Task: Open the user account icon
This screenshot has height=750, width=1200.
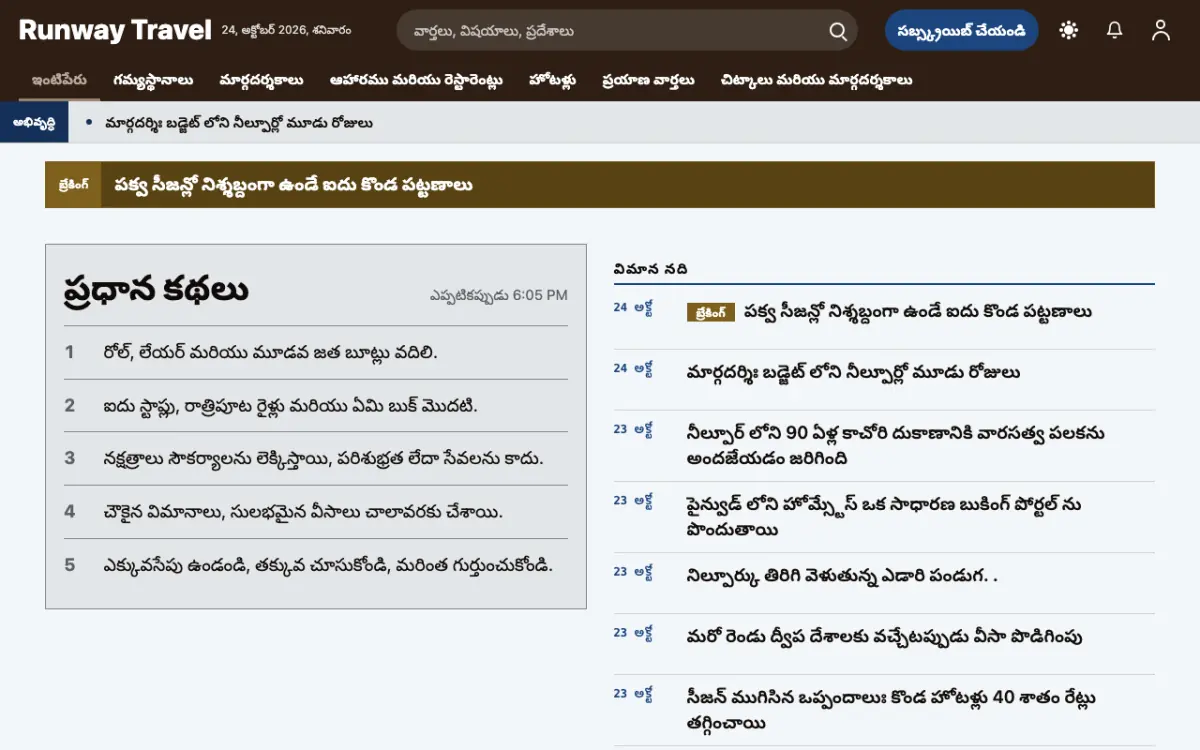Action: 1161,30
